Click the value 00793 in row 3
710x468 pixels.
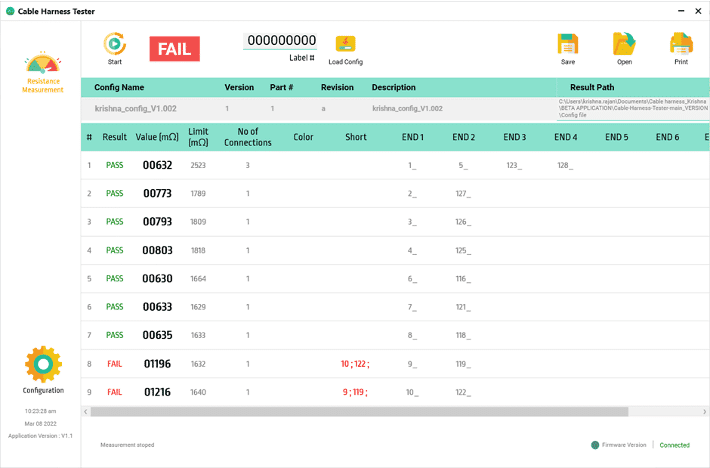(158, 222)
